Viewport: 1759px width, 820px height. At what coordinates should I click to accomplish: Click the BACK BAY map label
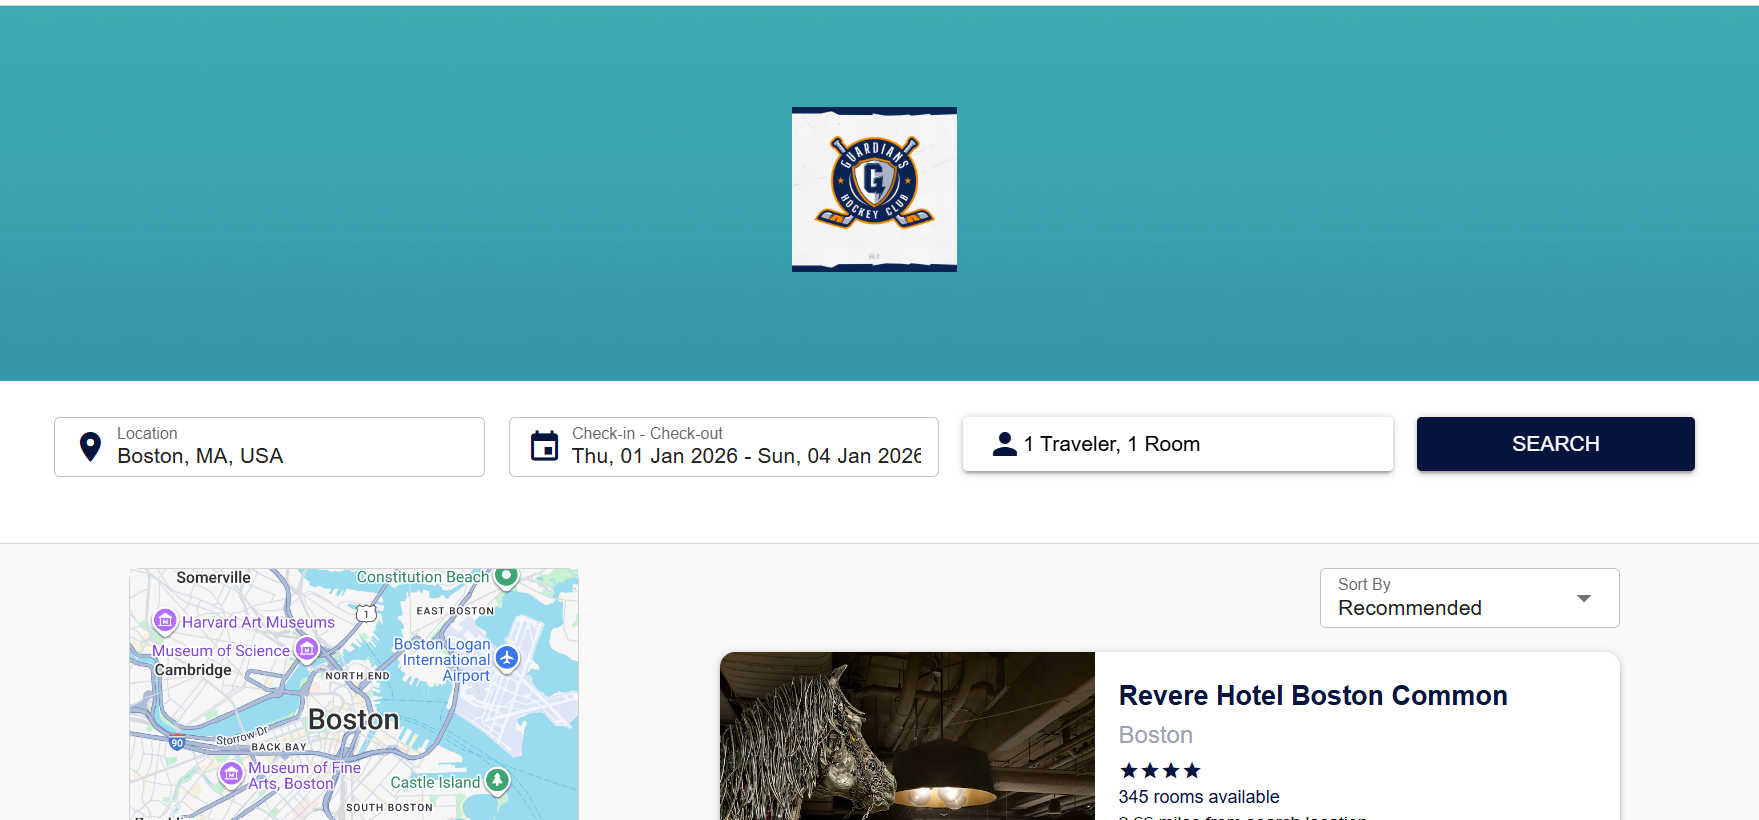click(279, 747)
